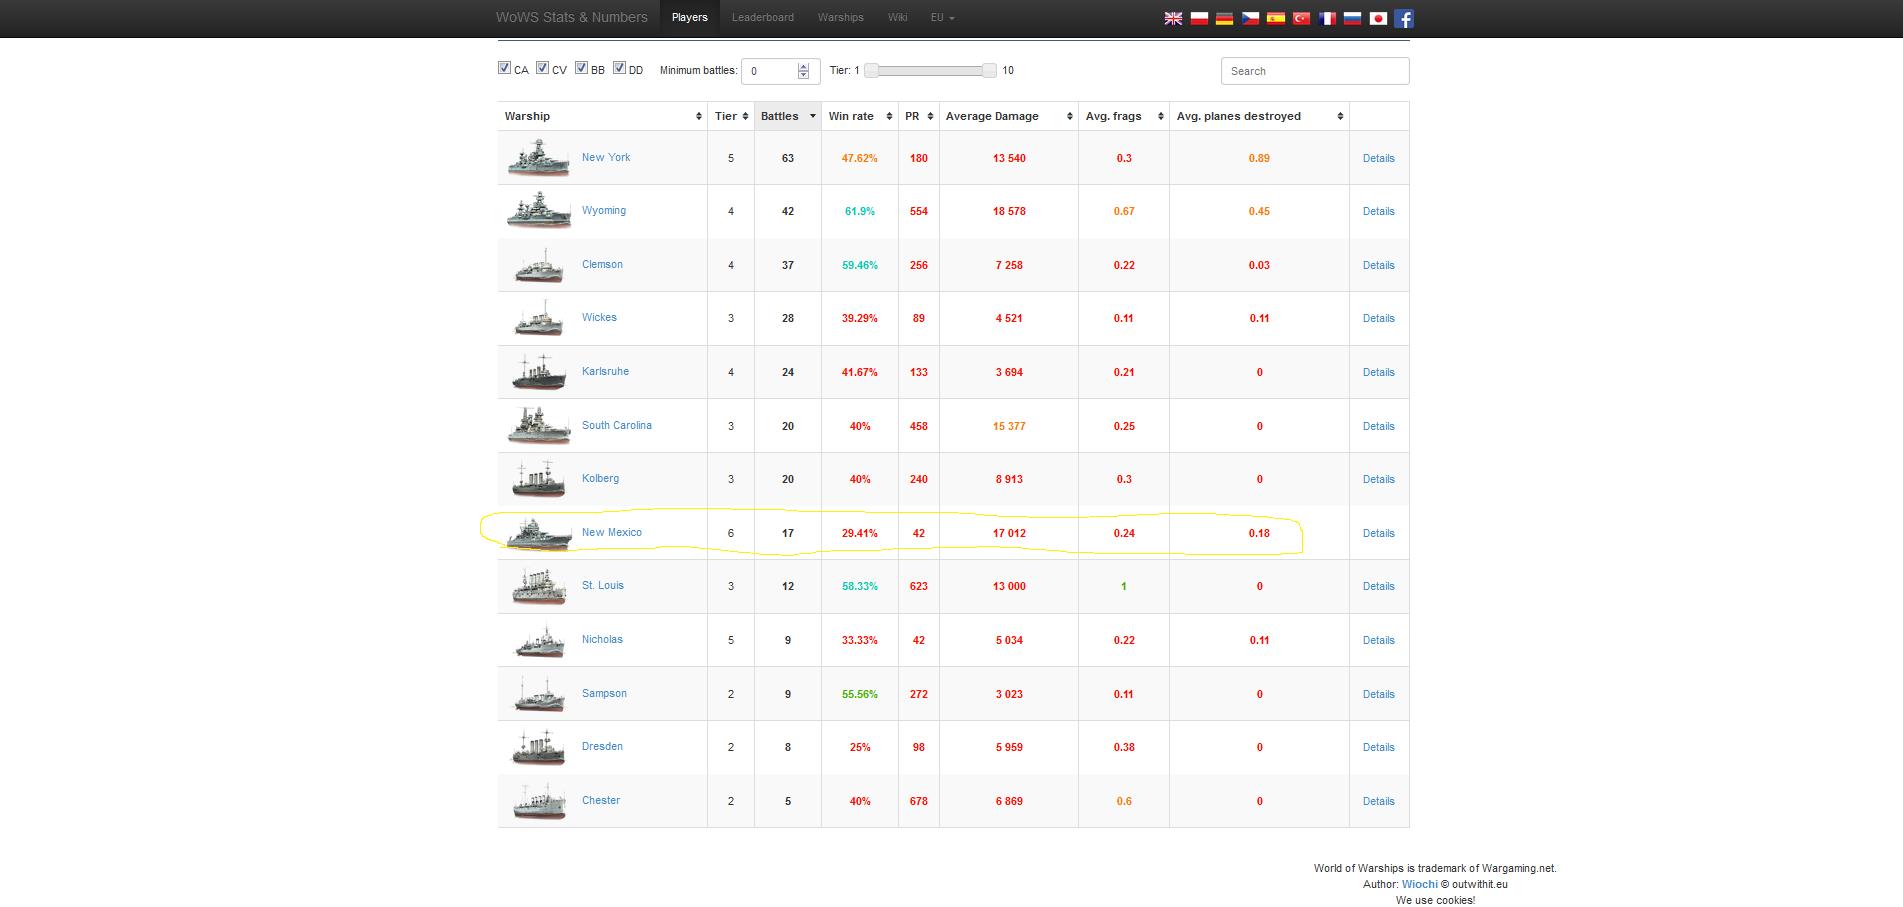1903x907 pixels.
Task: Switch language with the French flag
Action: pos(1327,18)
